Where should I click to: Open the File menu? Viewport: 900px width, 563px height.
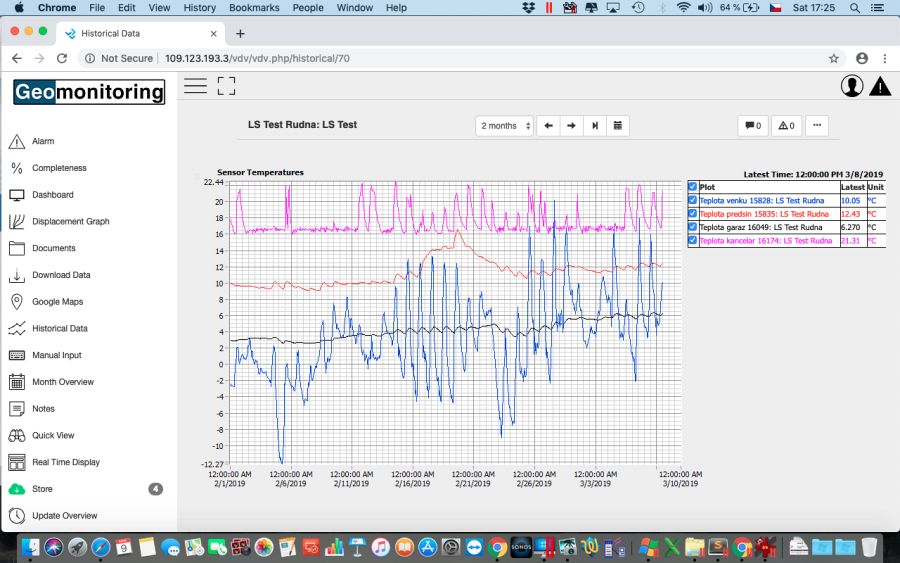pyautogui.click(x=97, y=7)
